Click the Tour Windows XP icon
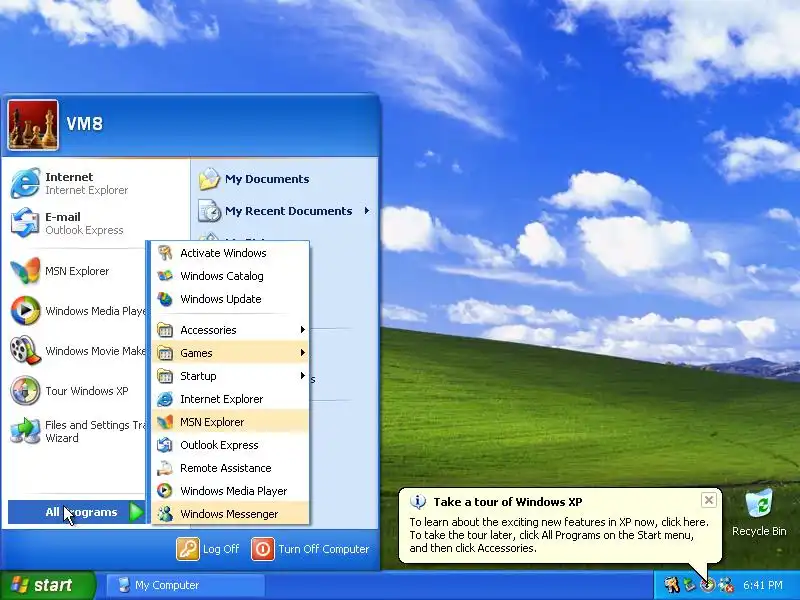 (25, 390)
